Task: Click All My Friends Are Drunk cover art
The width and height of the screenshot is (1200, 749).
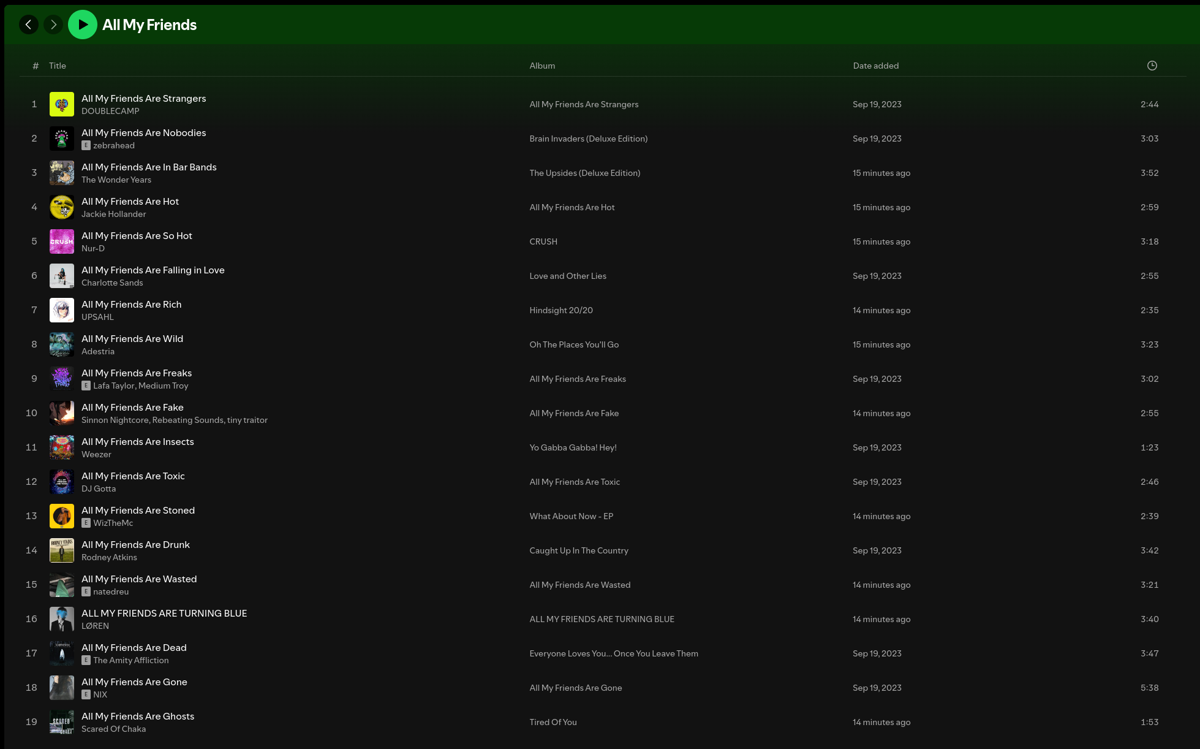Action: [62, 550]
